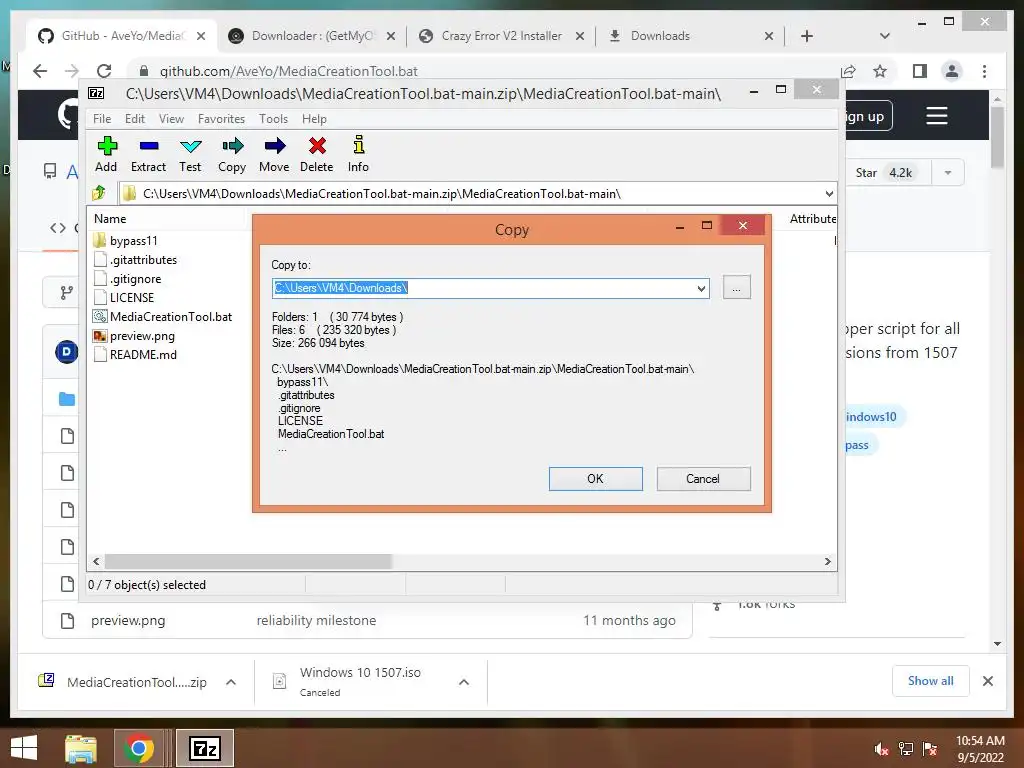Select MediaCreationTool.bat in the file list
This screenshot has width=1024, height=768.
click(163, 317)
